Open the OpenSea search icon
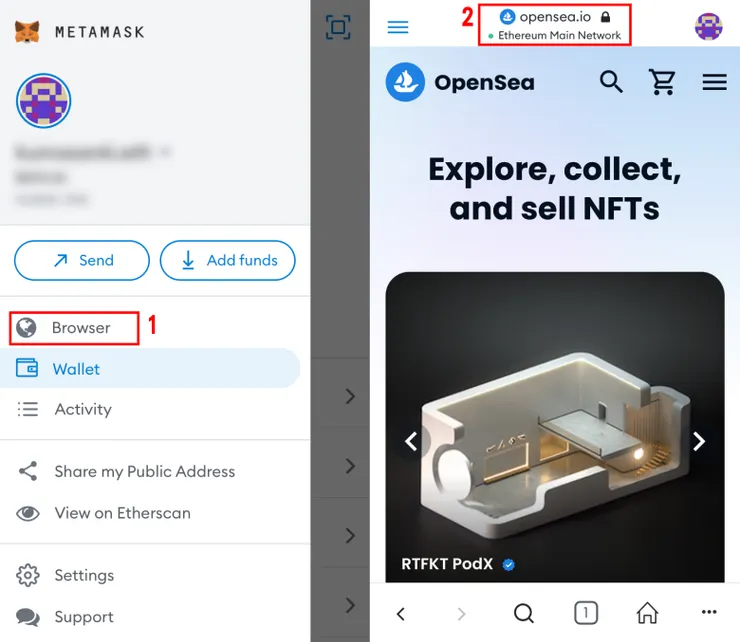Screen dimensions: 740x642 tap(611, 82)
